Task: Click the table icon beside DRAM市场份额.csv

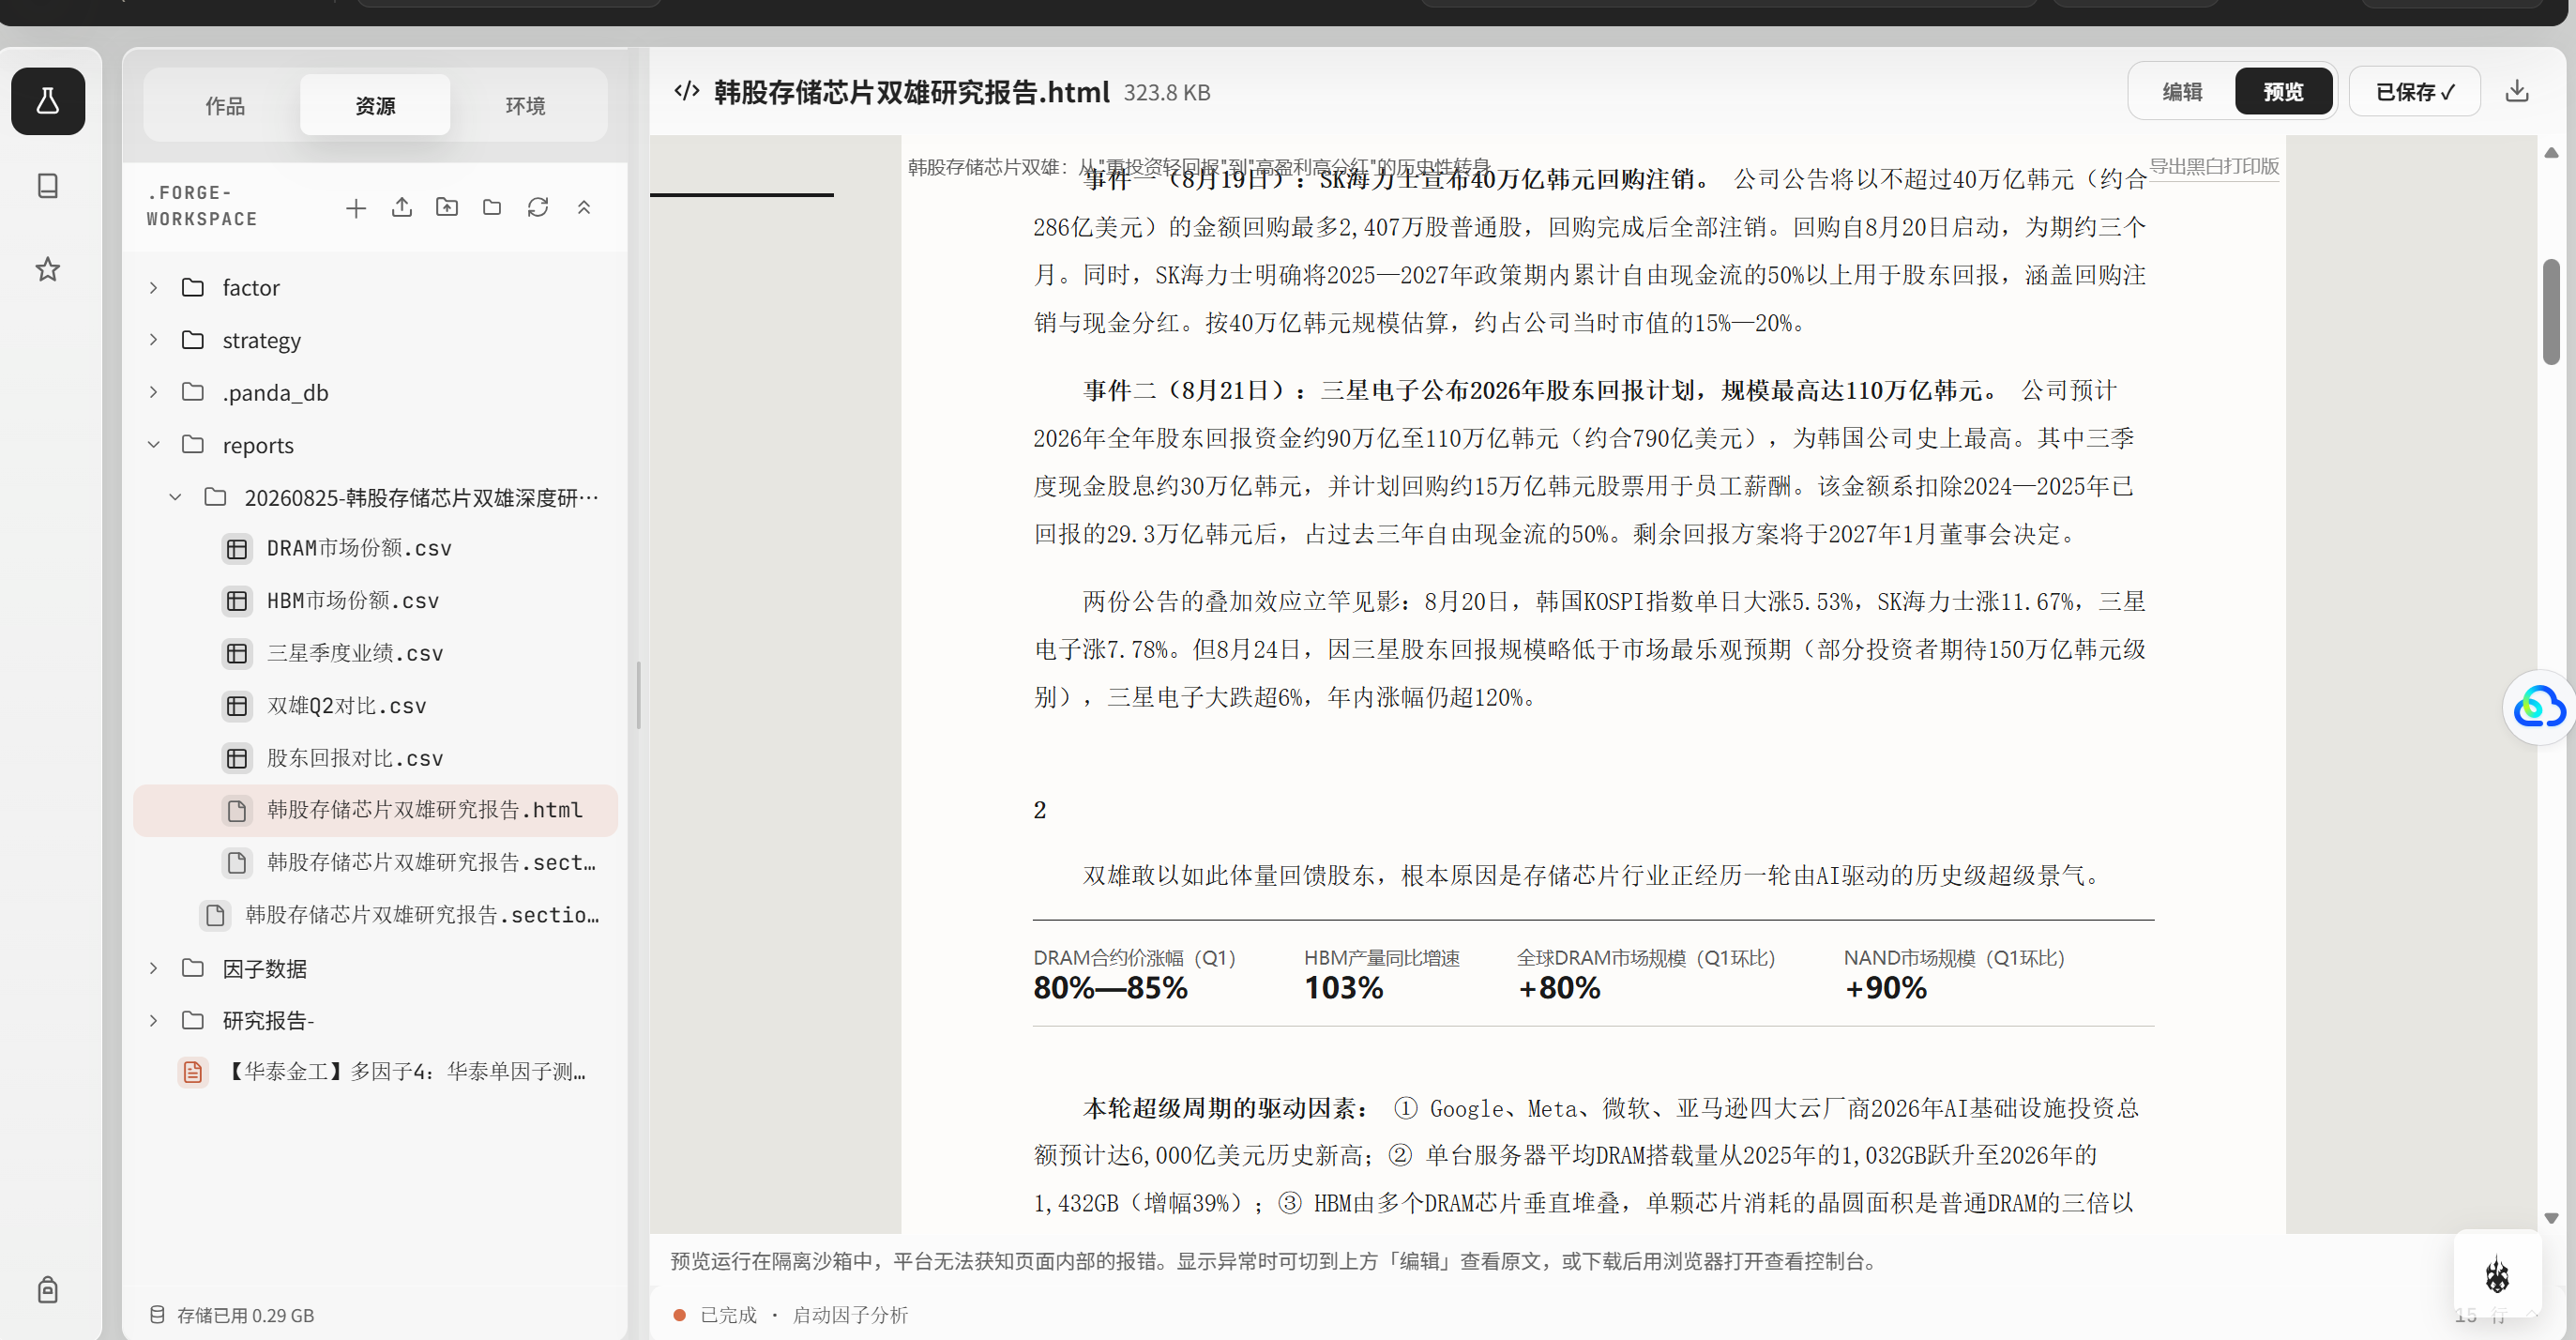Action: [x=237, y=549]
